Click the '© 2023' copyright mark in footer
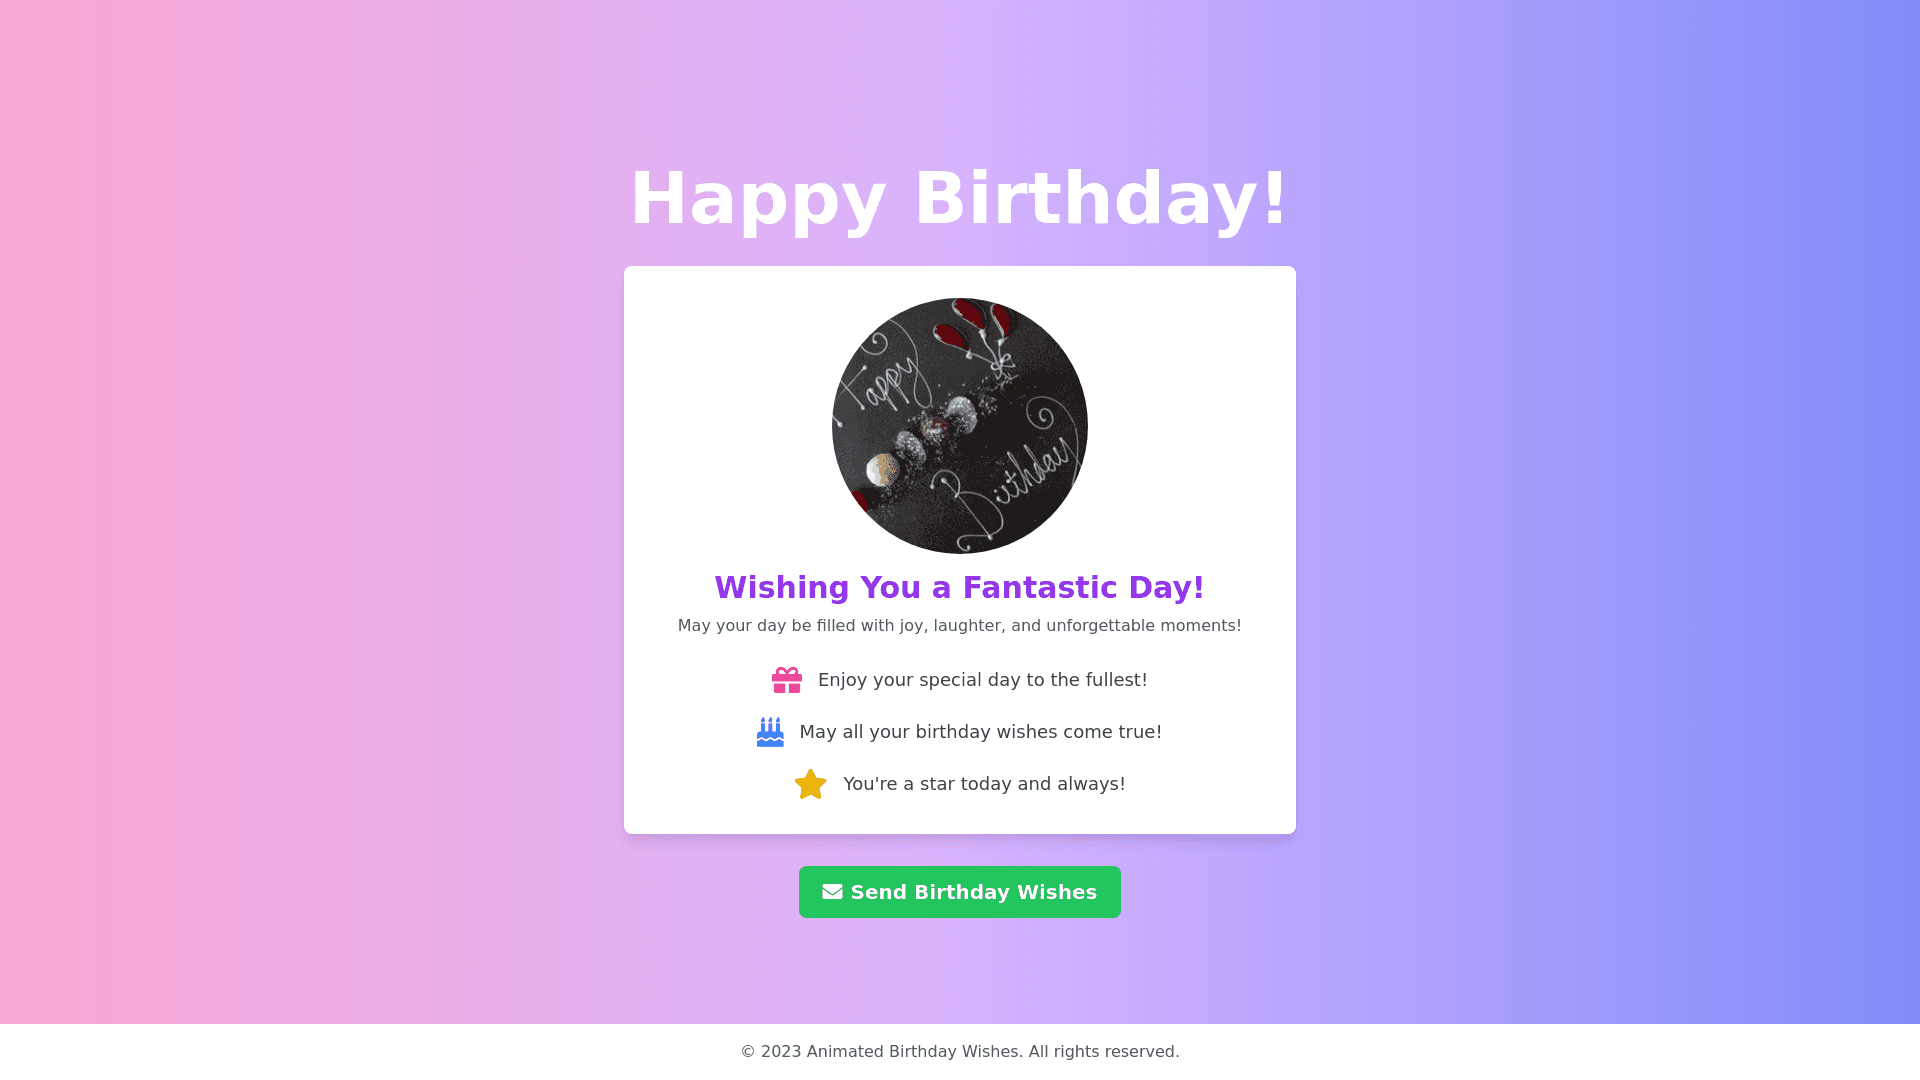Screen dimensions: 1920x1080 click(771, 1051)
